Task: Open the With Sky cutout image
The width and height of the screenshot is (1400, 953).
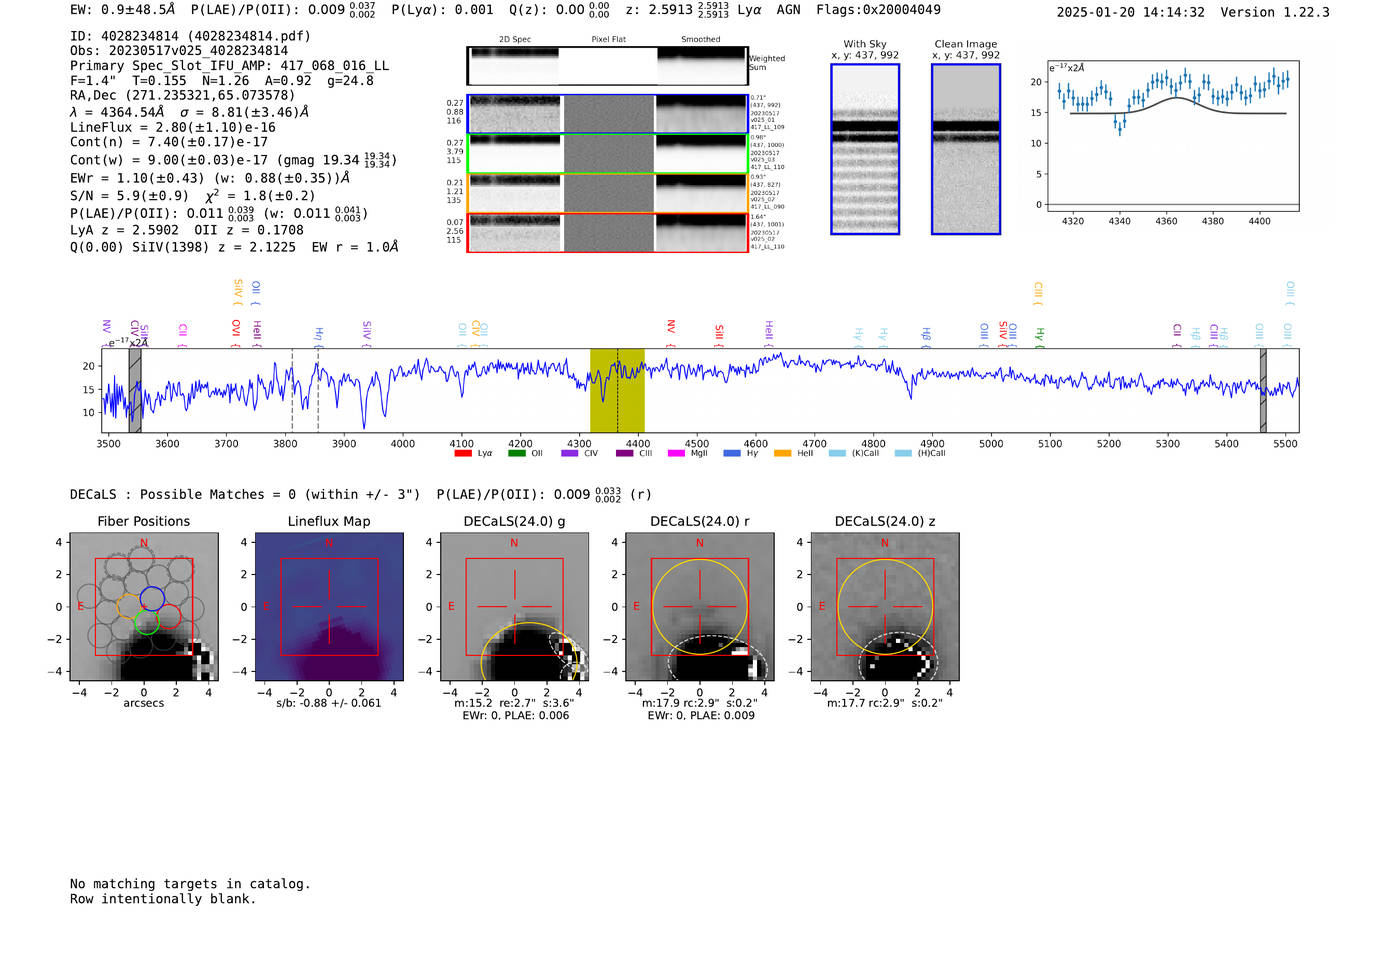Action: click(865, 149)
